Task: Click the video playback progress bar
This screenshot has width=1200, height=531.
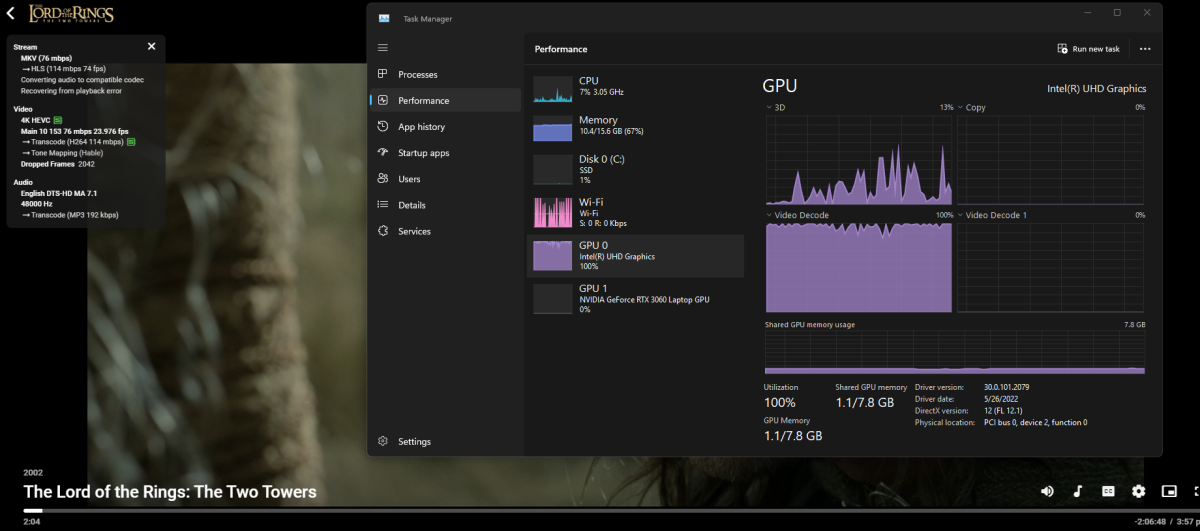Action: pos(600,510)
